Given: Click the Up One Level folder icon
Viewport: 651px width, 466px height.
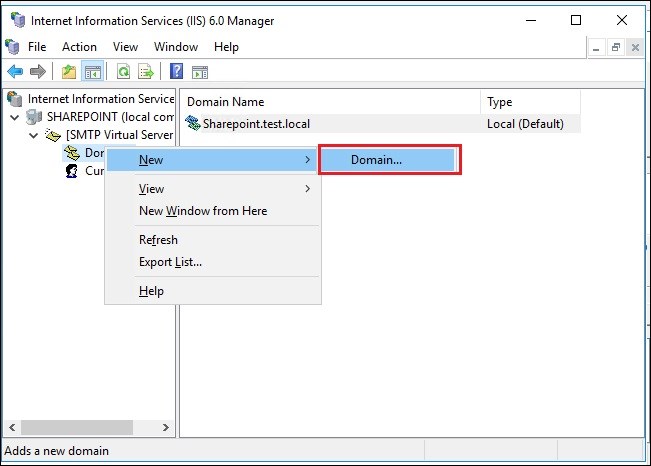Looking at the screenshot, I should tap(69, 72).
